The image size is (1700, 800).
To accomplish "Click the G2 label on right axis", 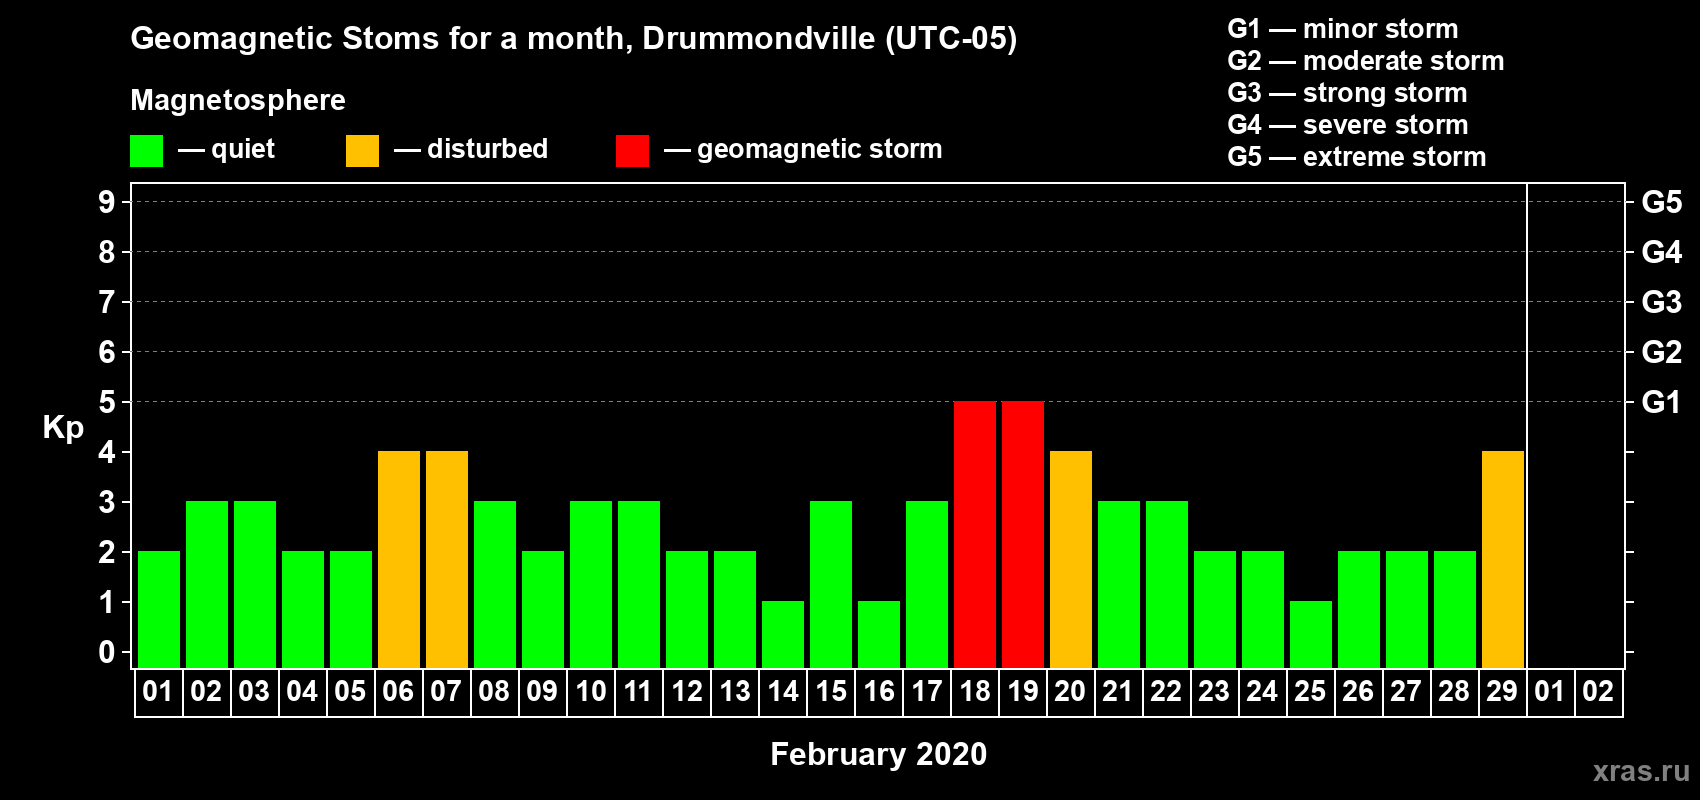I will point(1661,352).
